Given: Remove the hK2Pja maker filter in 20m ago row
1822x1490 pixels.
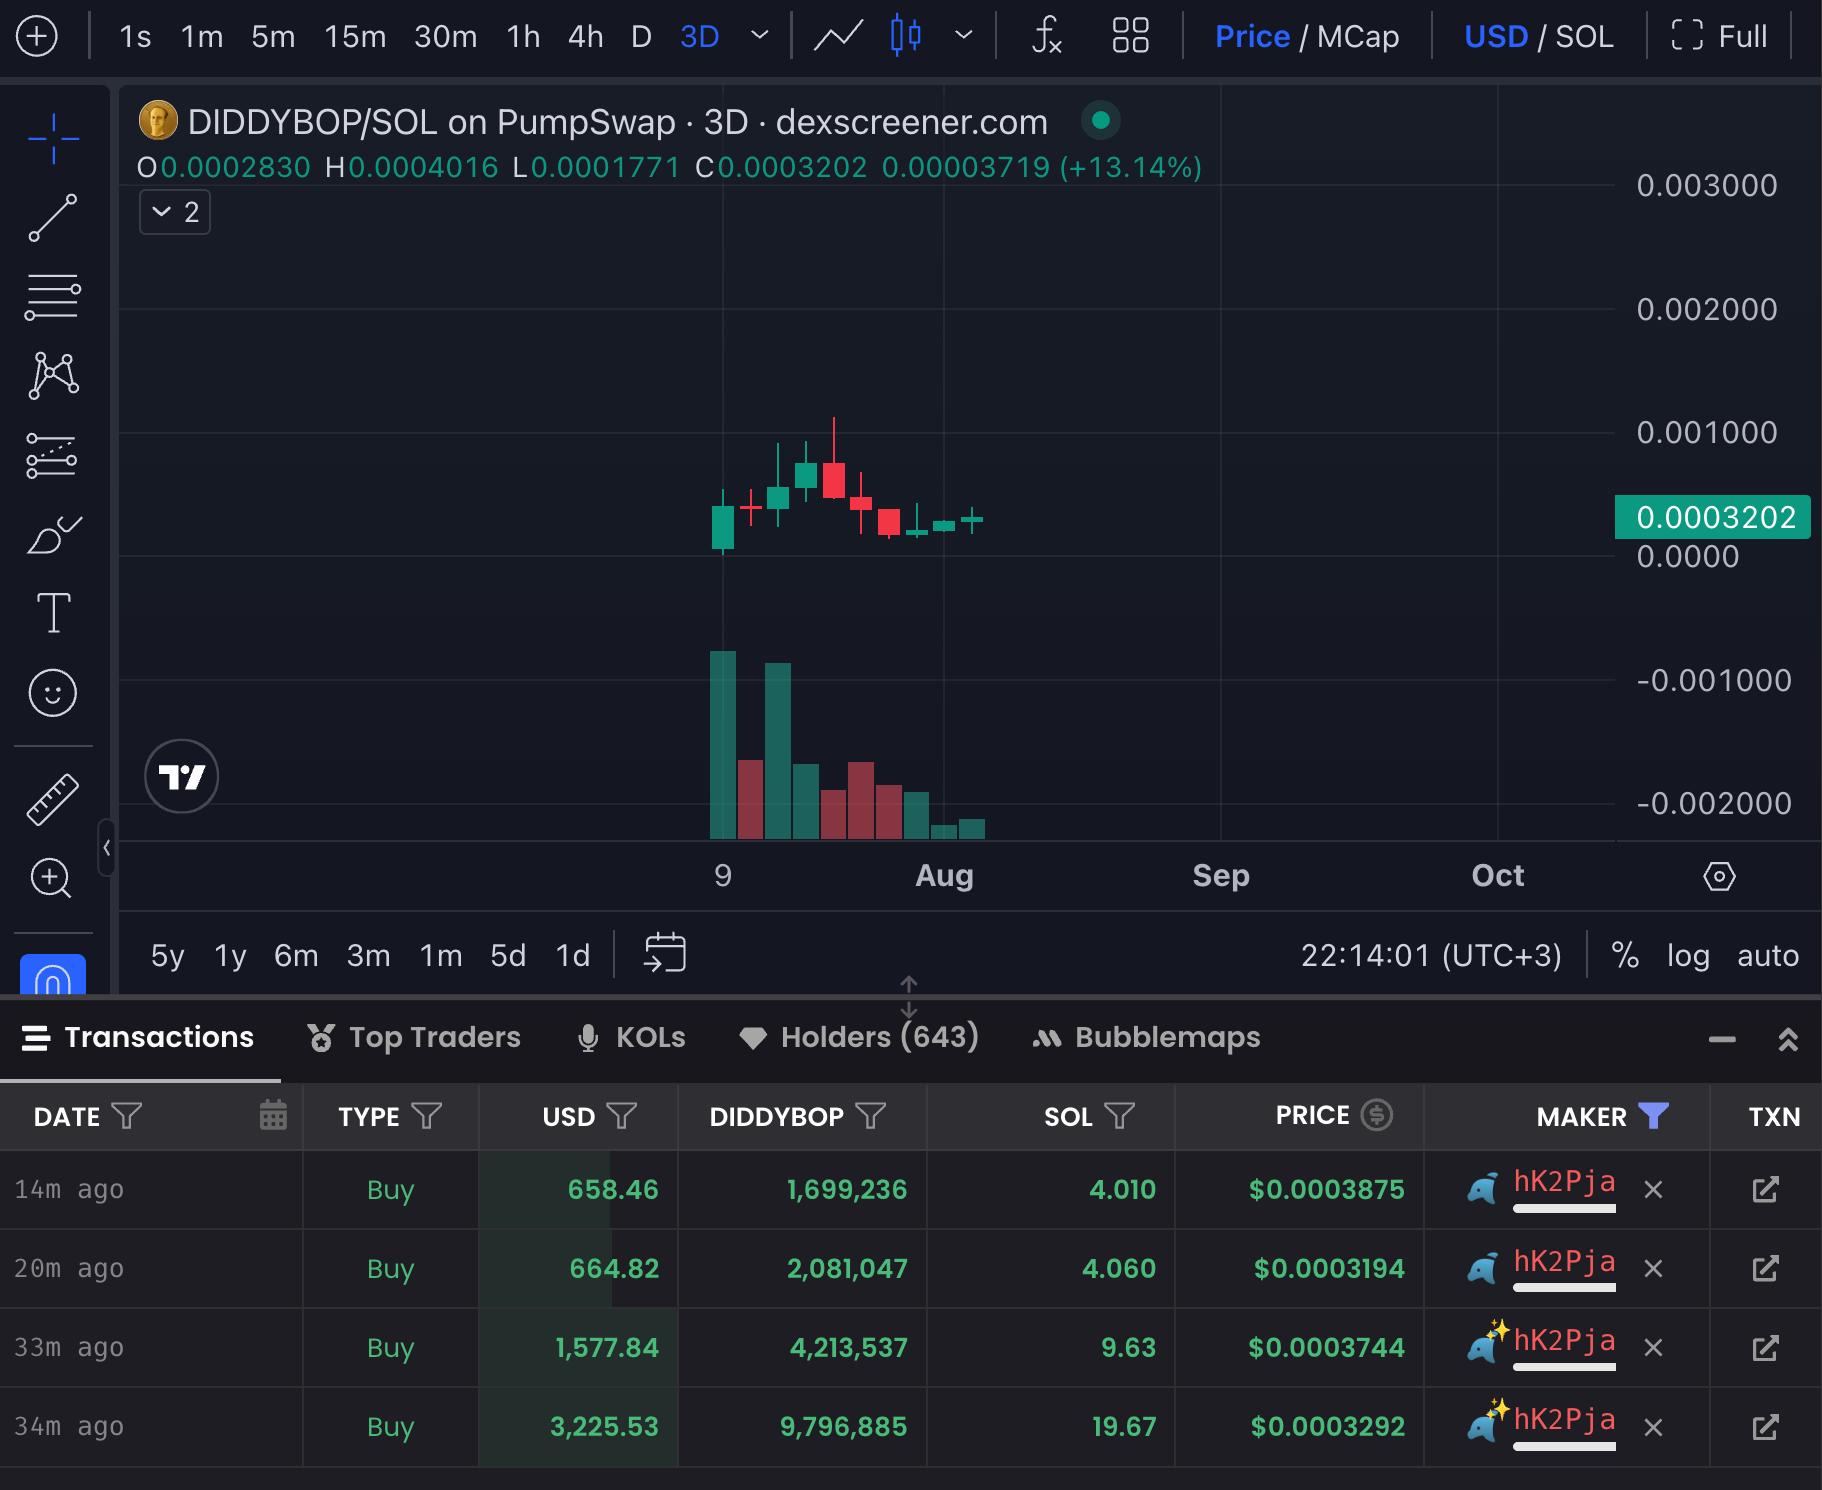Looking at the screenshot, I should tap(1654, 1269).
